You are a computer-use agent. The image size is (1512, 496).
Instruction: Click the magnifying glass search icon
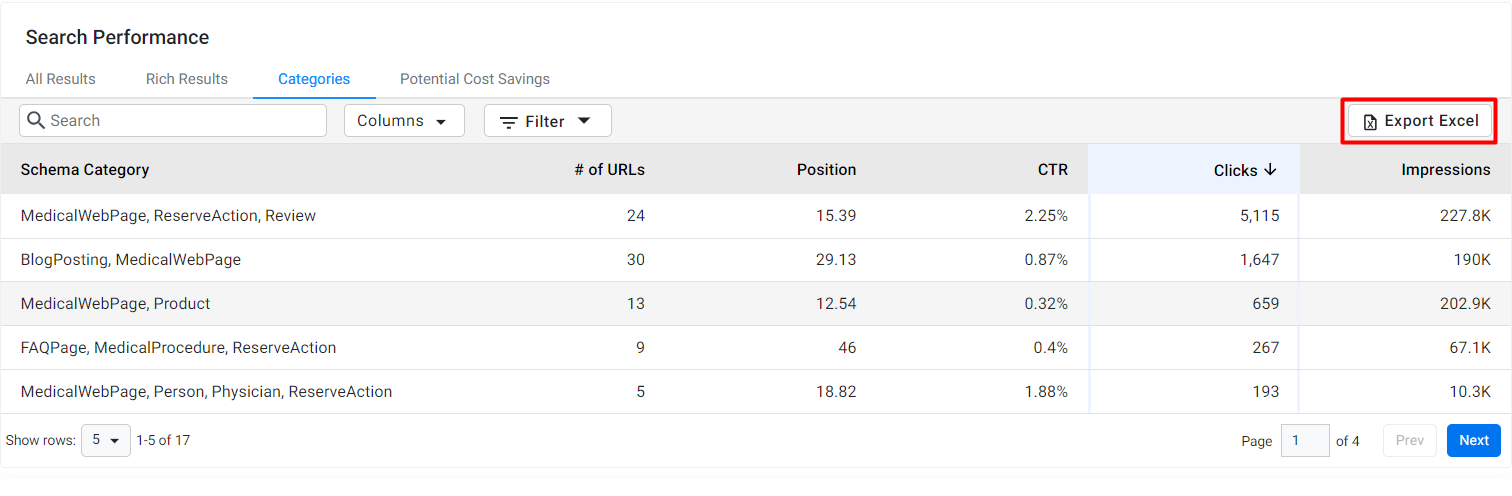(x=36, y=120)
